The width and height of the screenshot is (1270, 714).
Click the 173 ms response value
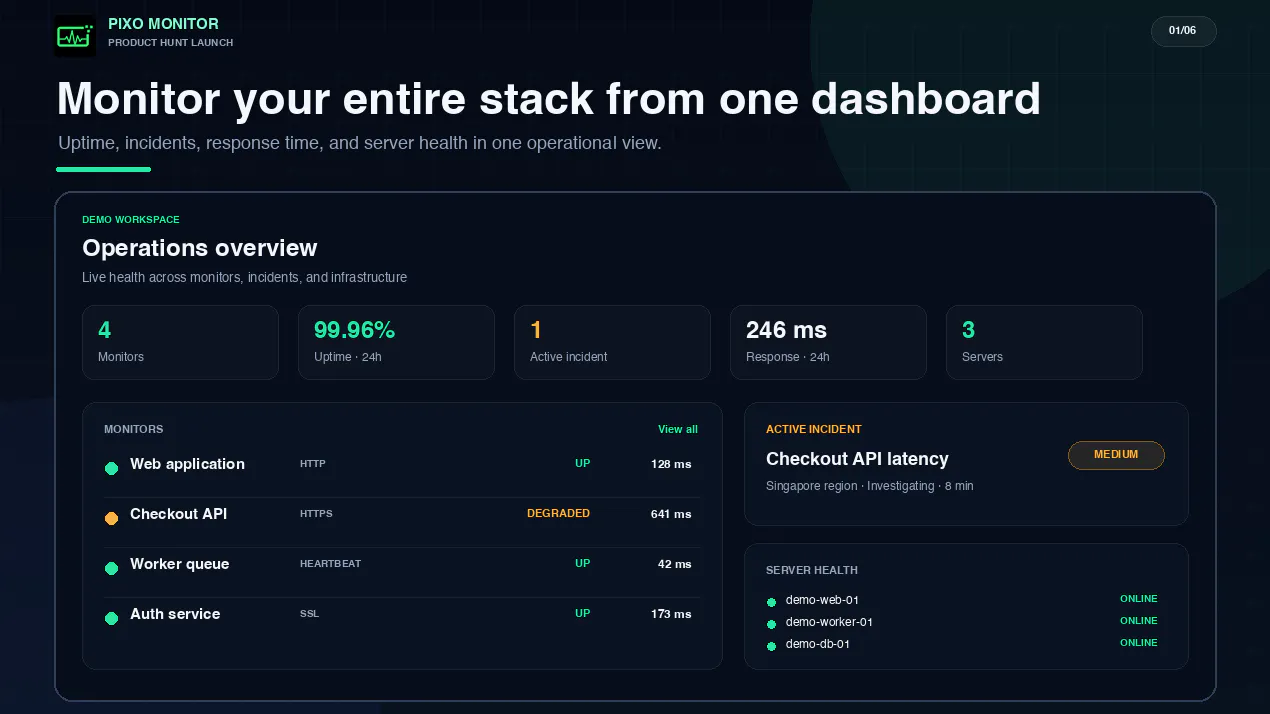point(671,614)
